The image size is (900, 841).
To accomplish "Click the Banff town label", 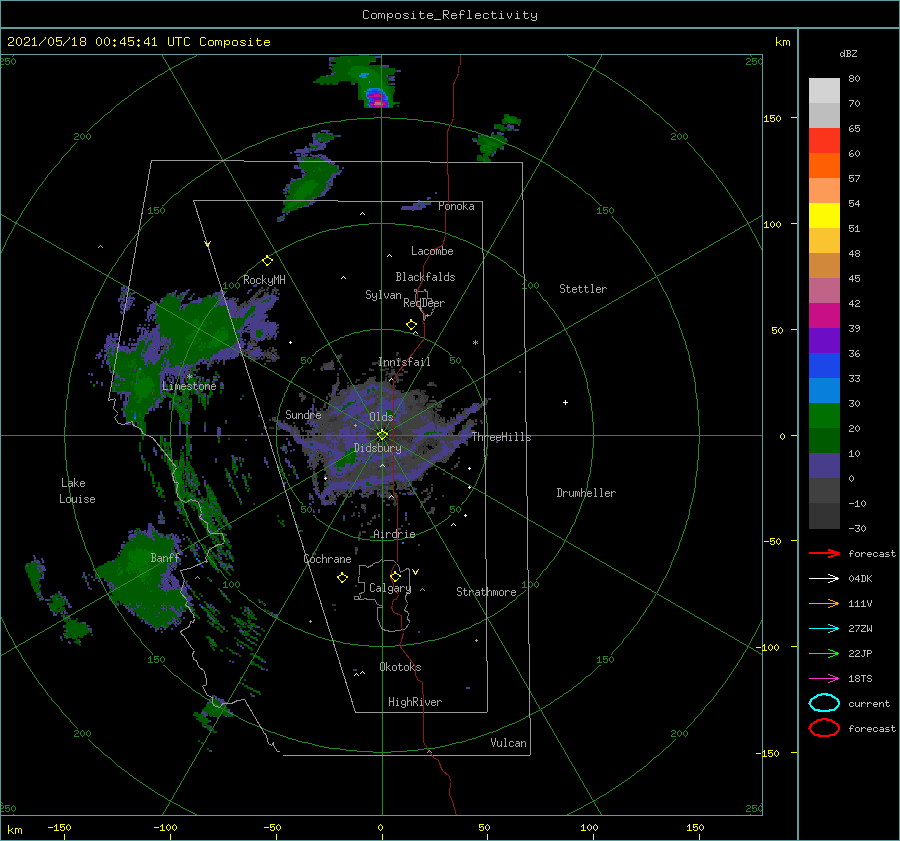I will [x=165, y=558].
